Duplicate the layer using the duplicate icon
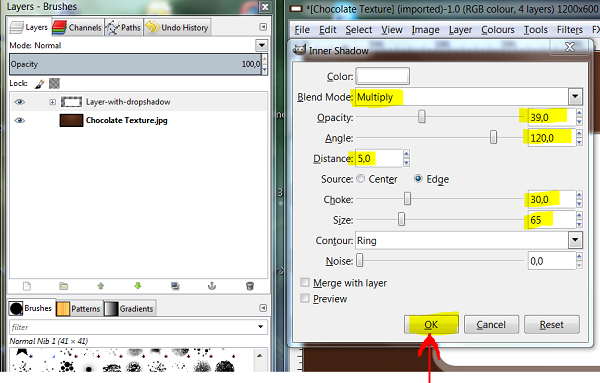The height and width of the screenshot is (383, 600). click(x=175, y=286)
